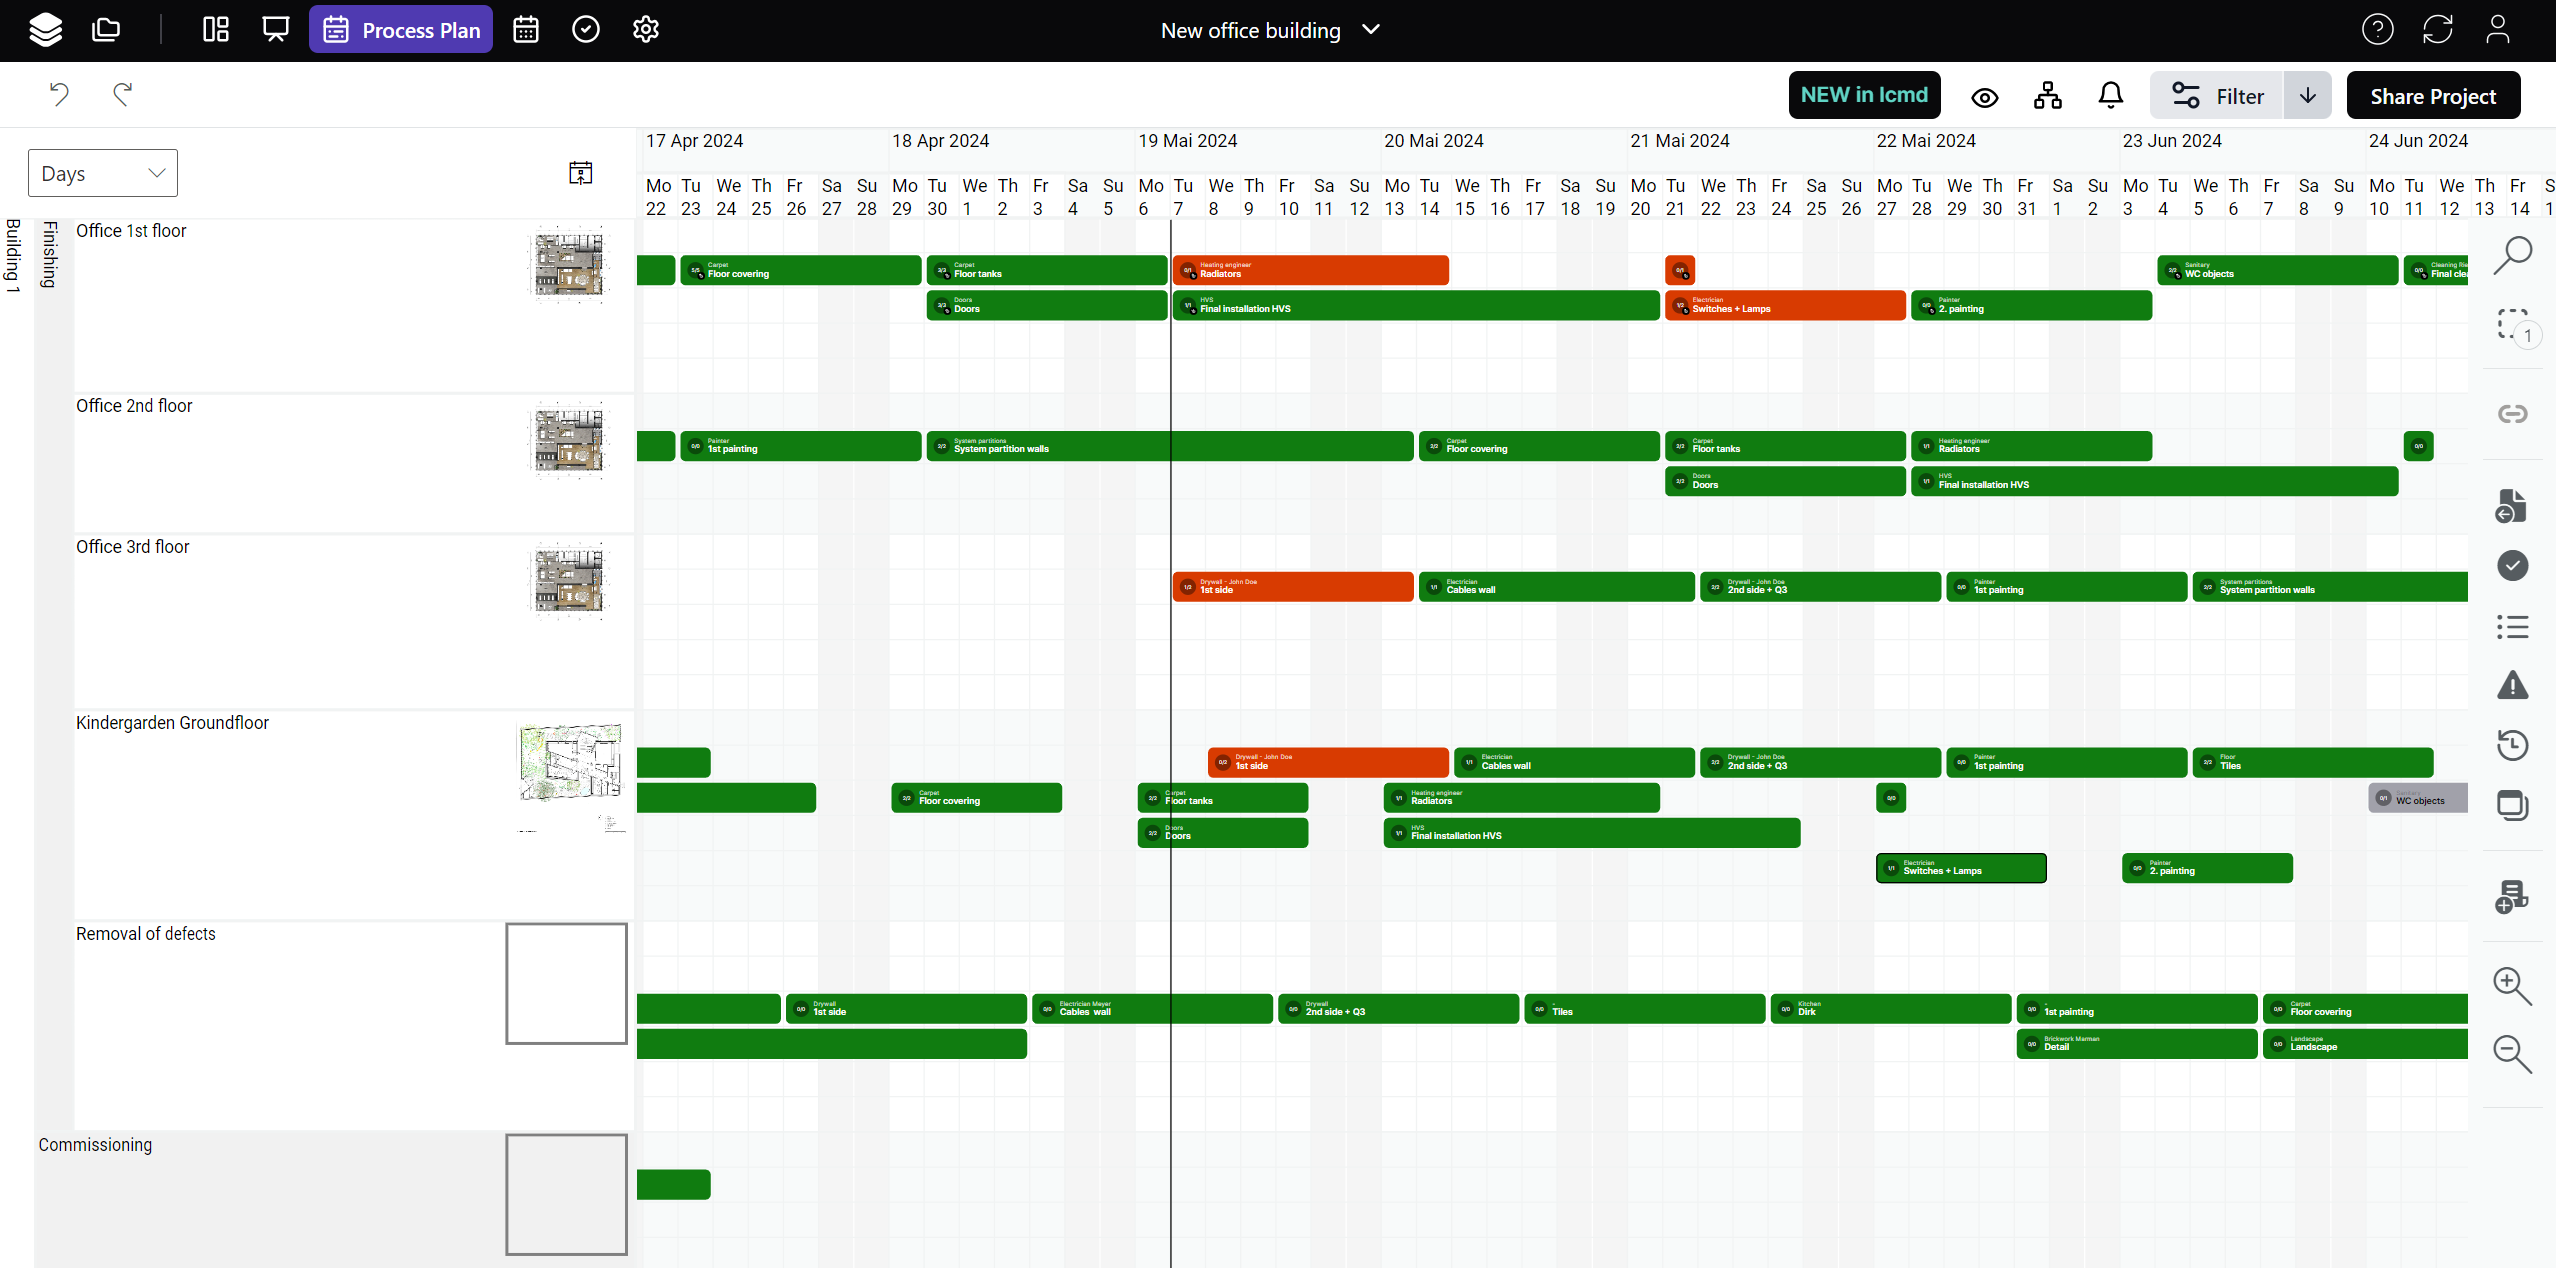Toggle the dashed selection box tool
2556x1268 pixels.
2512,324
